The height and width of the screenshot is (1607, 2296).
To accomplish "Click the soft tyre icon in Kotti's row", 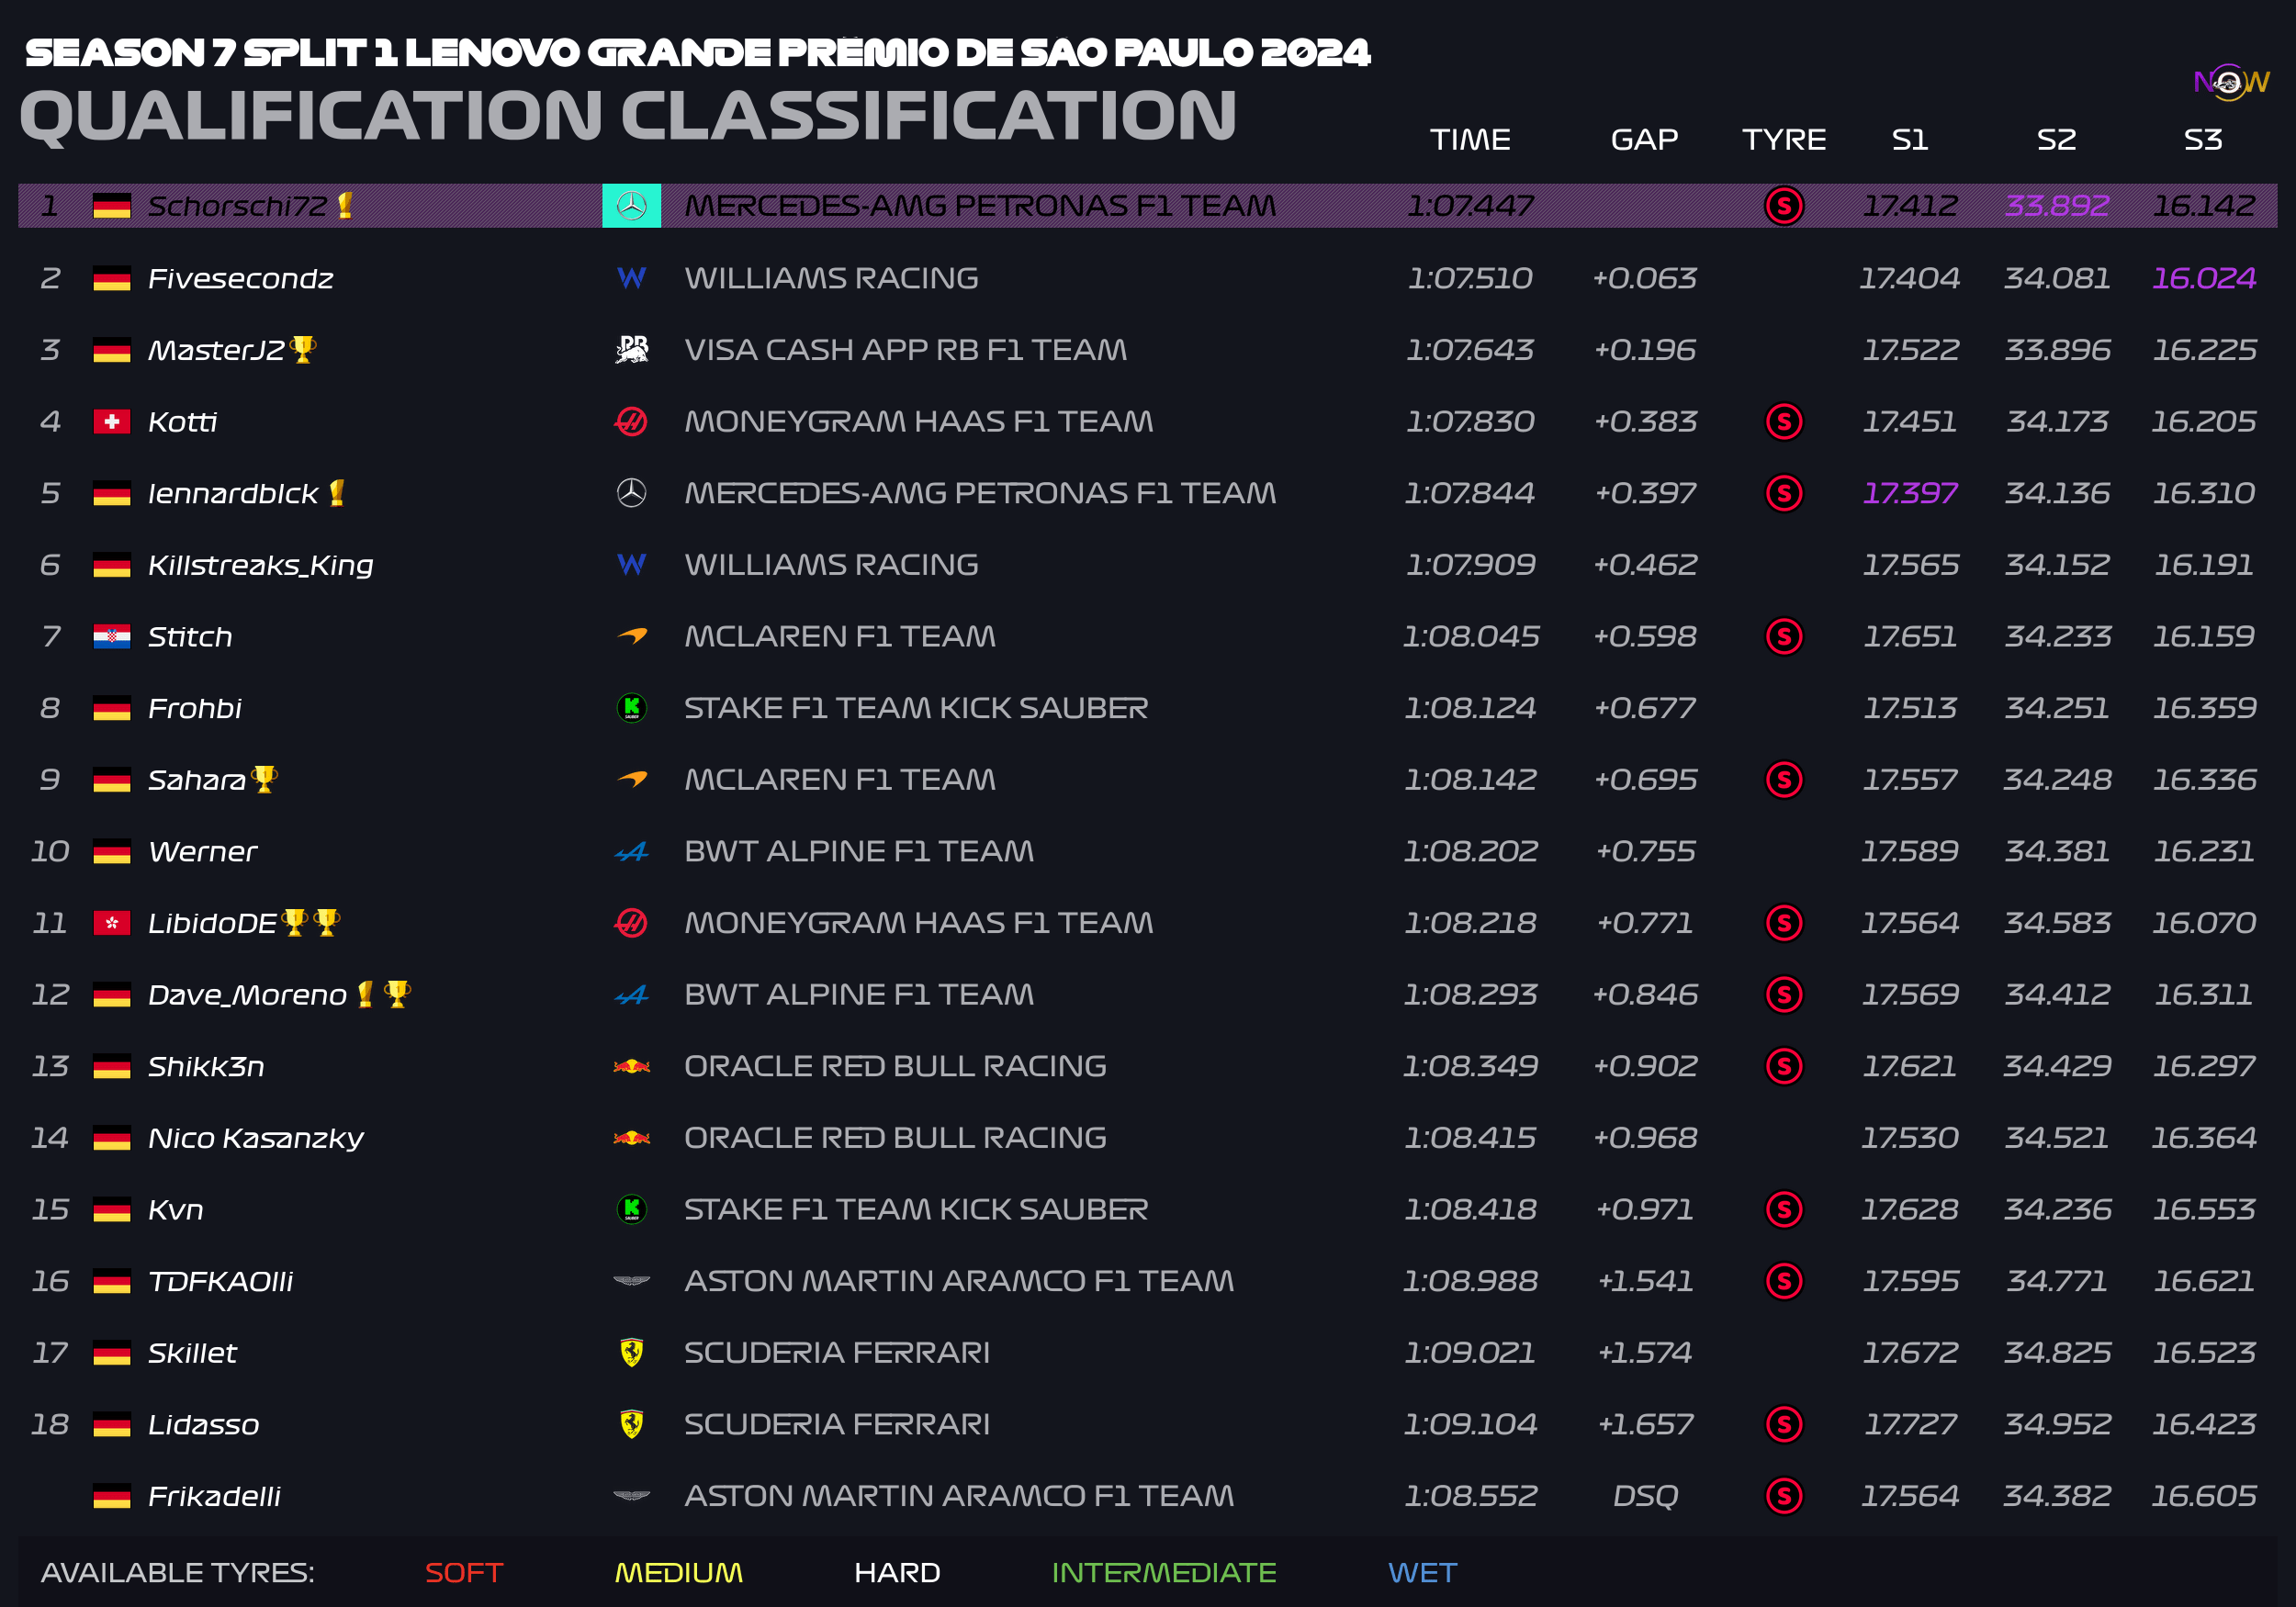I will 1784,422.
